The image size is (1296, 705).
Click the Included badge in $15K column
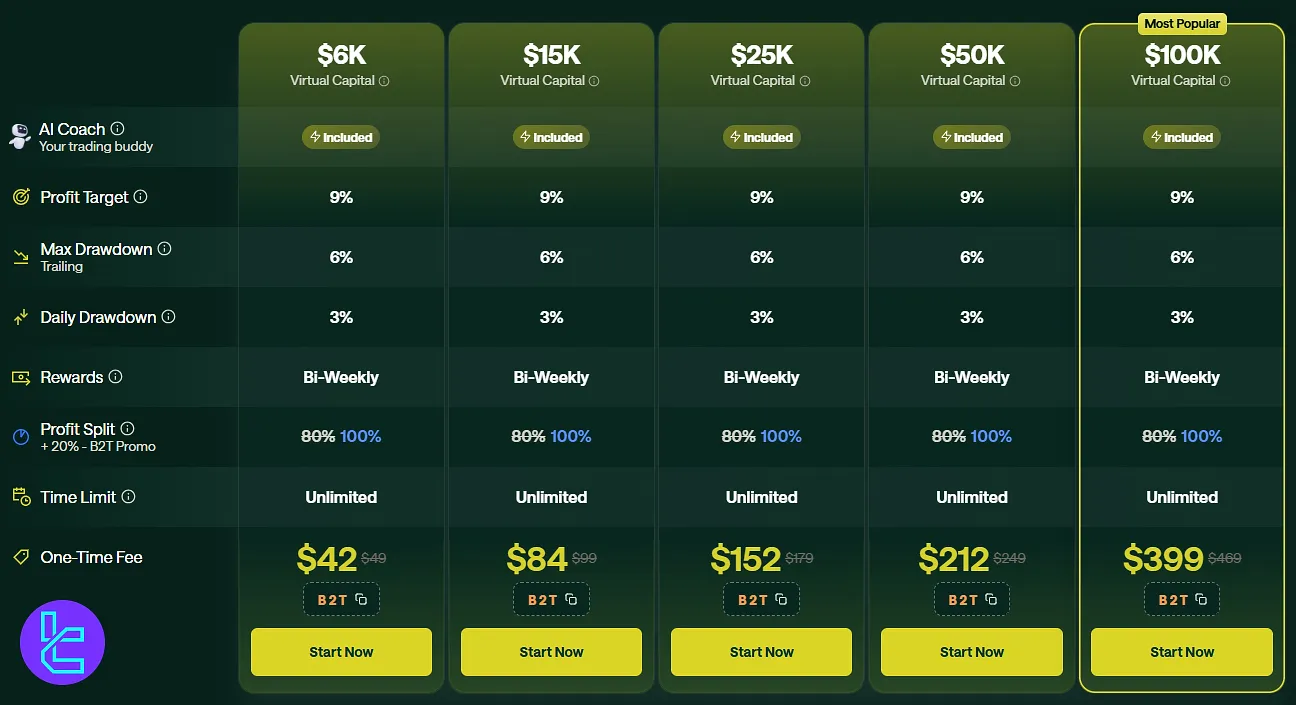(551, 137)
